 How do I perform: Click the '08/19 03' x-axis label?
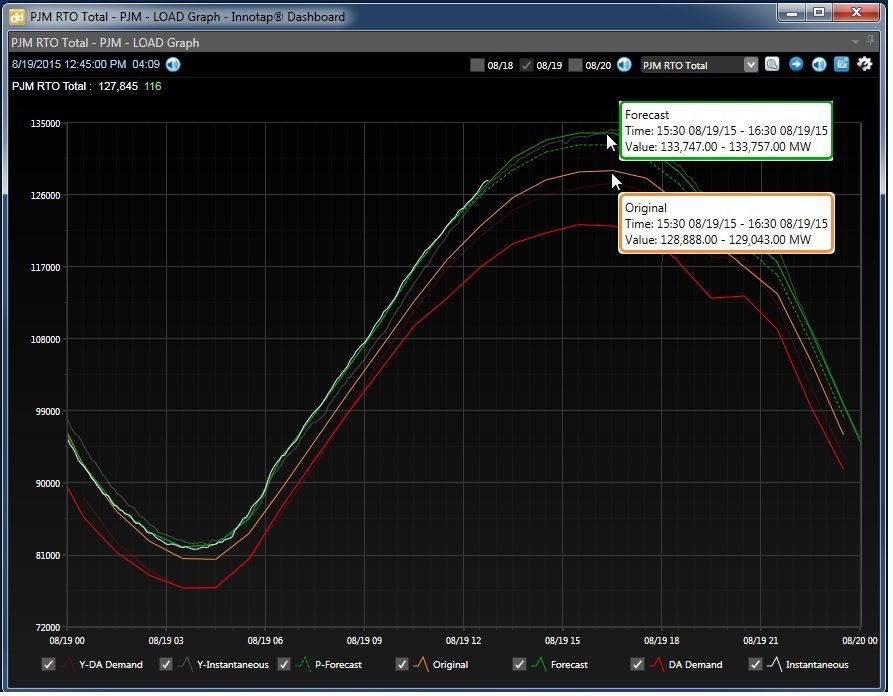166,641
